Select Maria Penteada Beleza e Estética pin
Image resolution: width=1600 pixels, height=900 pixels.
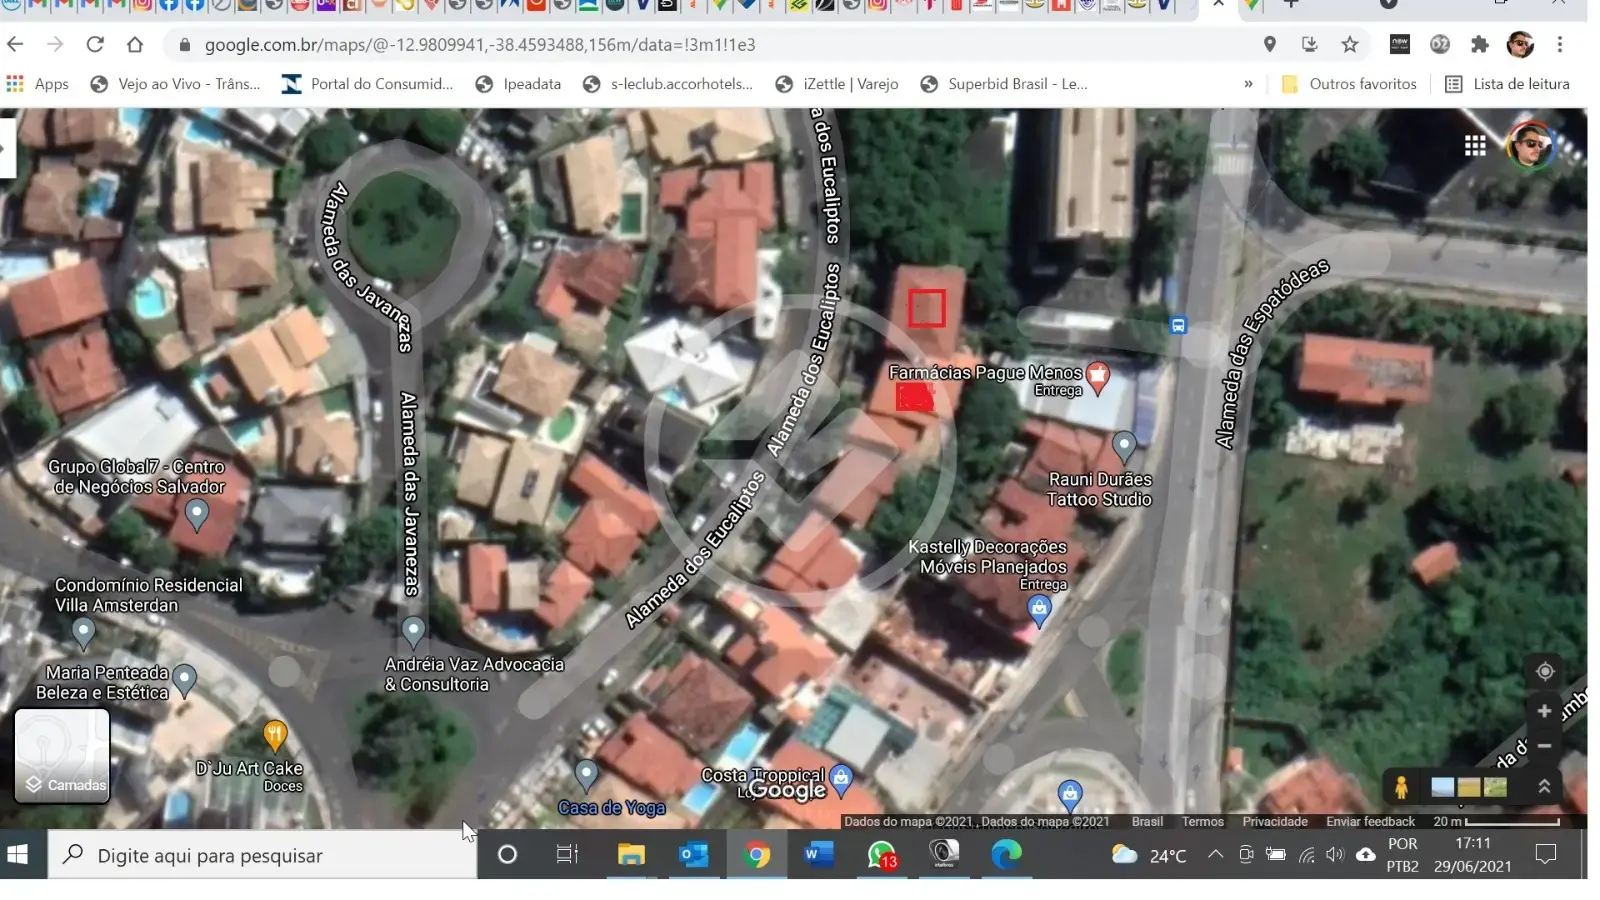(185, 680)
